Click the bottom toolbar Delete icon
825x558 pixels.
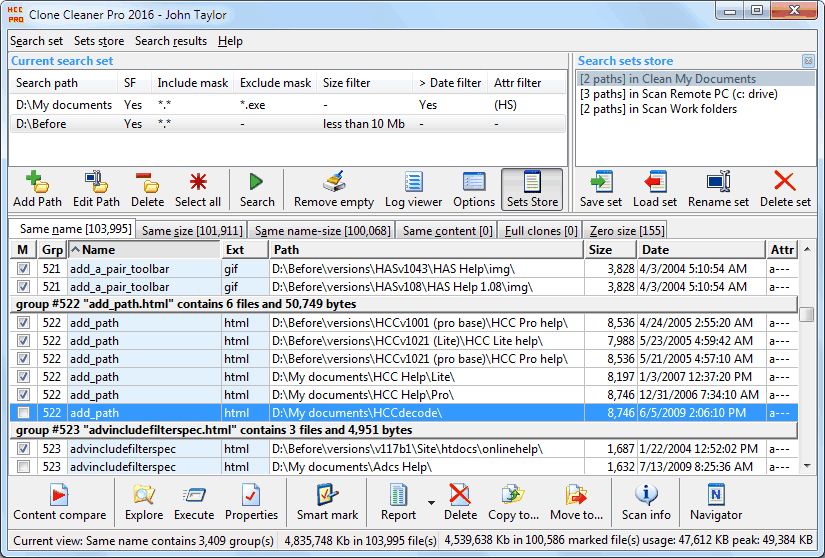pyautogui.click(x=460, y=495)
